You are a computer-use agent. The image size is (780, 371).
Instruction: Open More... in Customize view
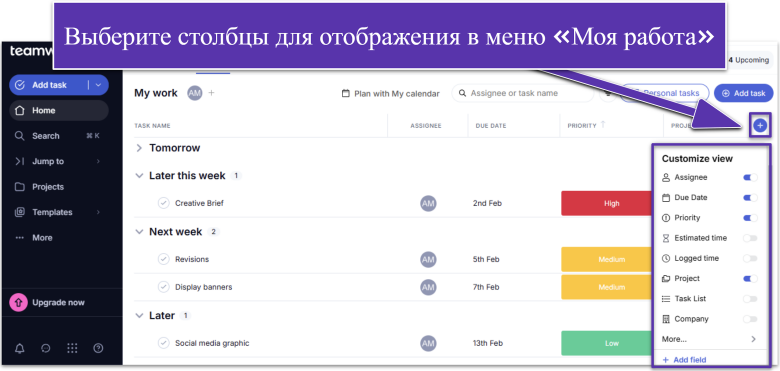tap(709, 339)
